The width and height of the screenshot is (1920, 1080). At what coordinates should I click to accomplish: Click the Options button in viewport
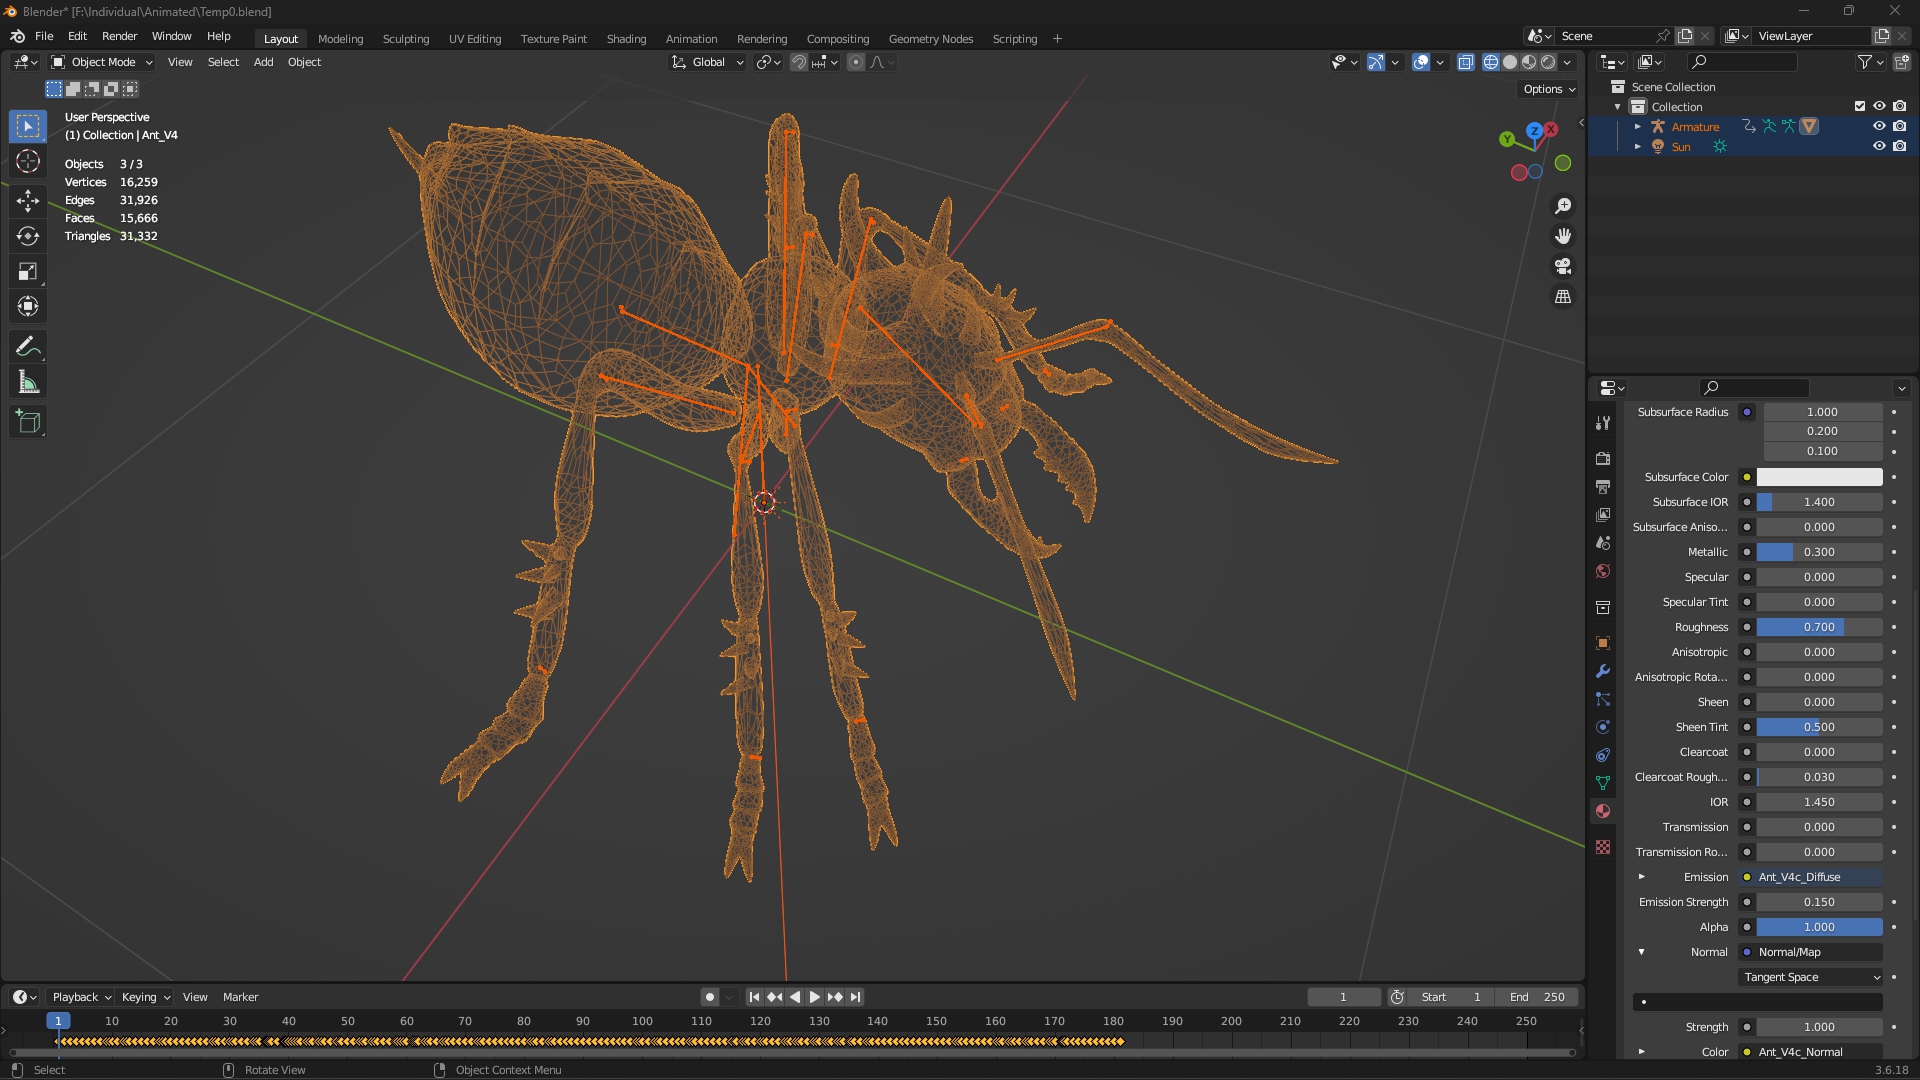[x=1548, y=89]
